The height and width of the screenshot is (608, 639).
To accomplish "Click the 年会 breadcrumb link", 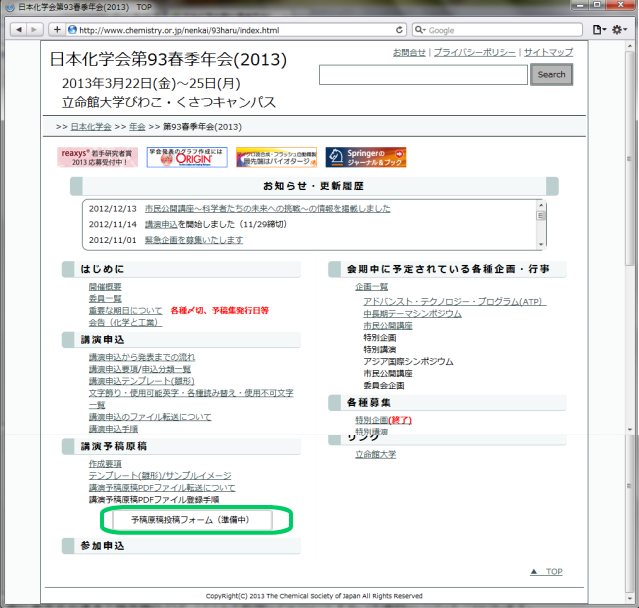I will (137, 127).
